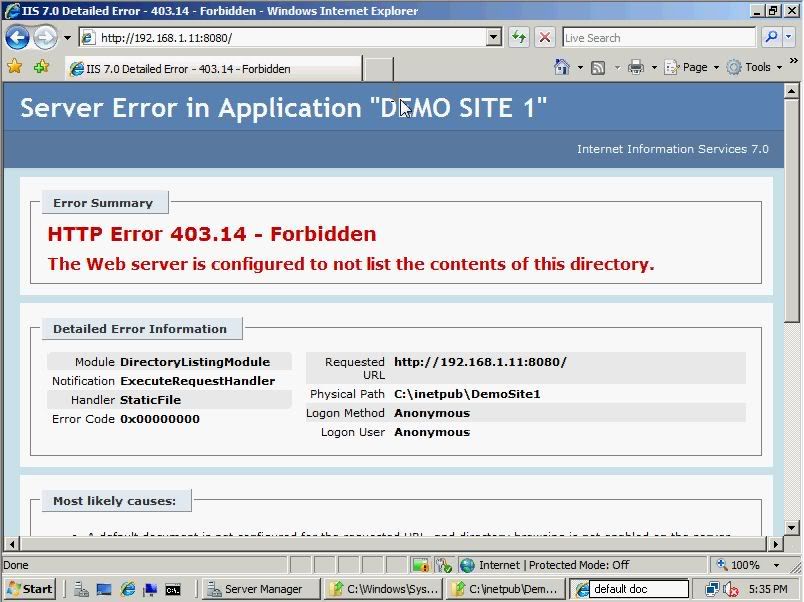Click the 100% zoom level button
The width and height of the screenshot is (804, 602).
[738, 565]
